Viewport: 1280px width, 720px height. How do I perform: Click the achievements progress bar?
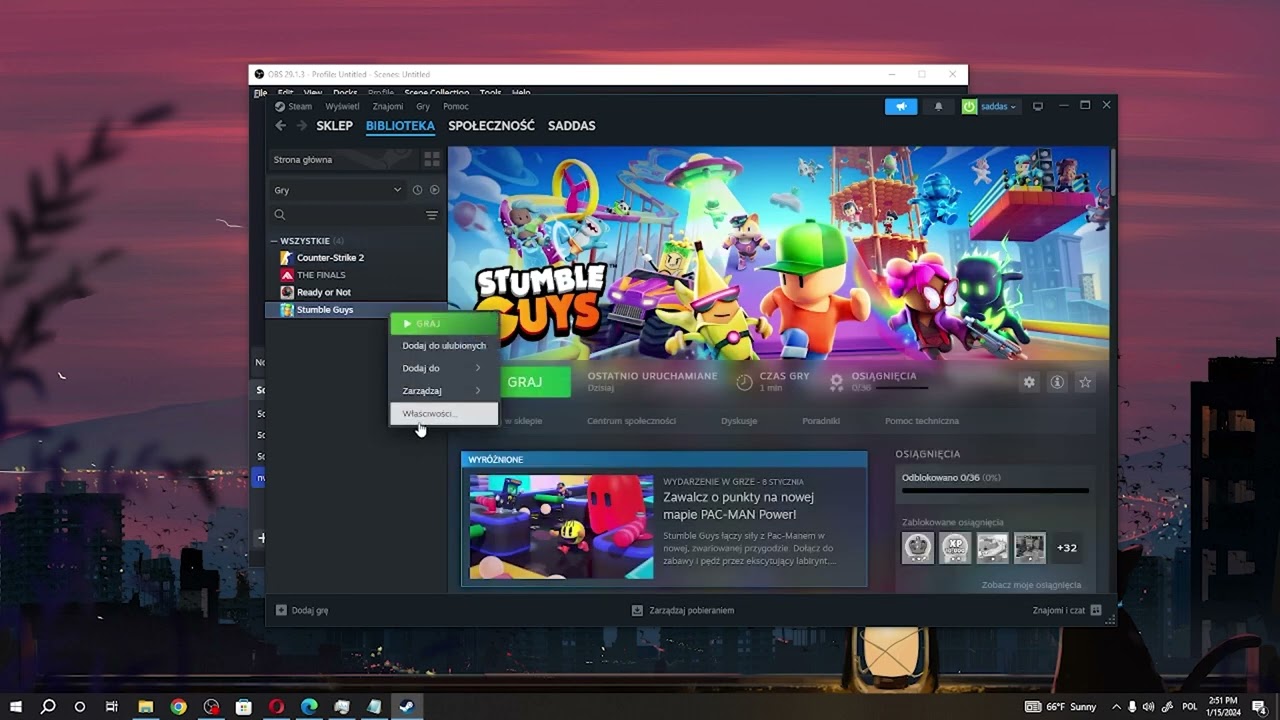tap(995, 491)
